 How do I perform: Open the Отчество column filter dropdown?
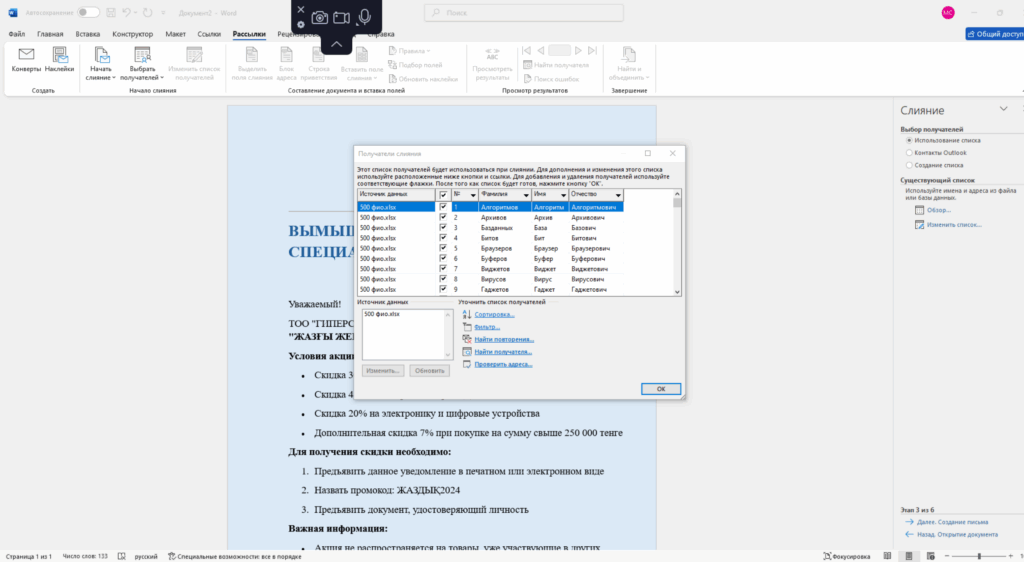(618, 195)
